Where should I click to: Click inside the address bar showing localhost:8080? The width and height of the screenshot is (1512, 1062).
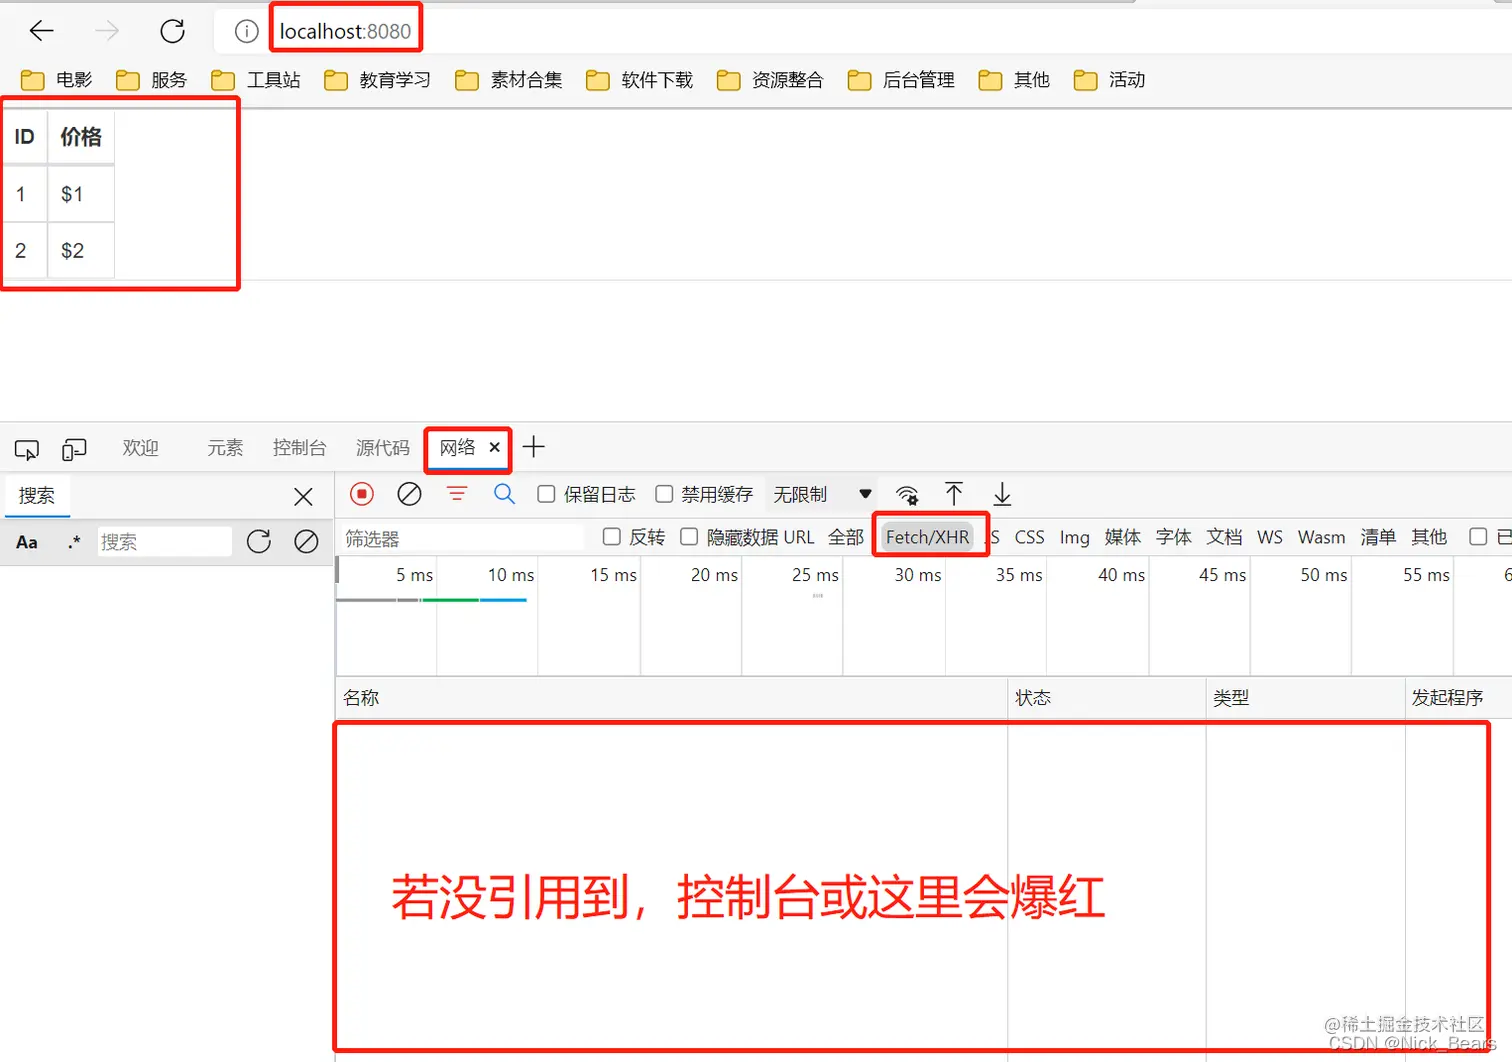coord(345,31)
